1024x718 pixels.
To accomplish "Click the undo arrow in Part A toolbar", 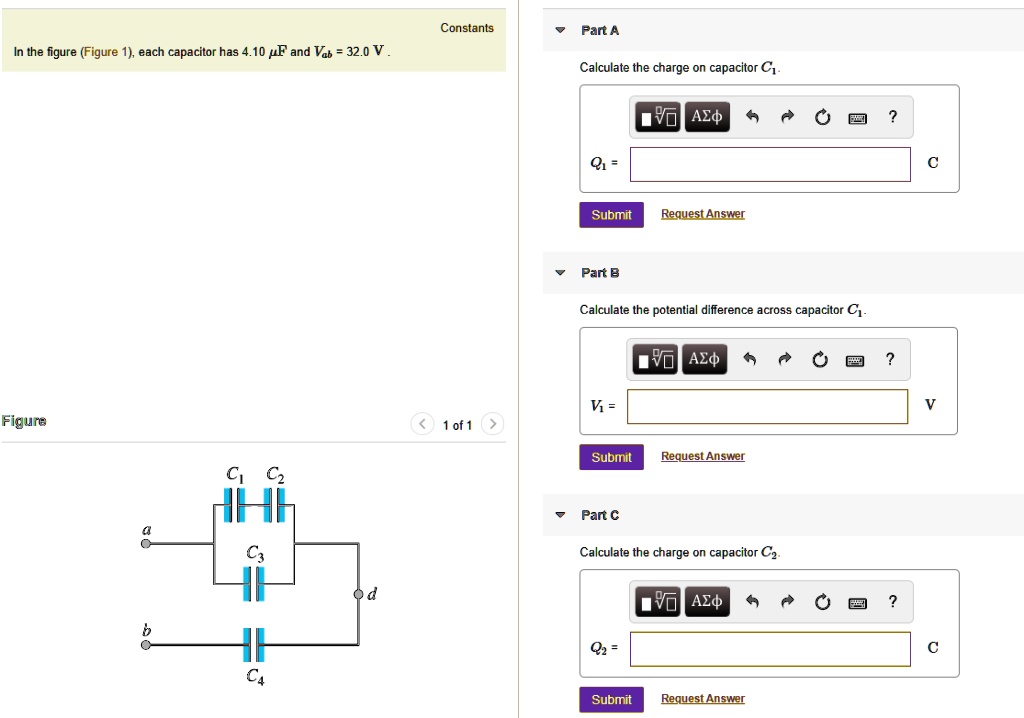I will pyautogui.click(x=752, y=116).
